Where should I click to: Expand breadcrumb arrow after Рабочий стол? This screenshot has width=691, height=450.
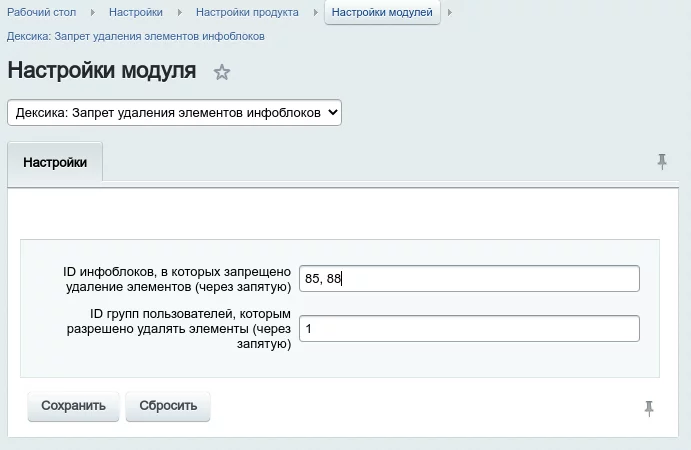(x=94, y=12)
